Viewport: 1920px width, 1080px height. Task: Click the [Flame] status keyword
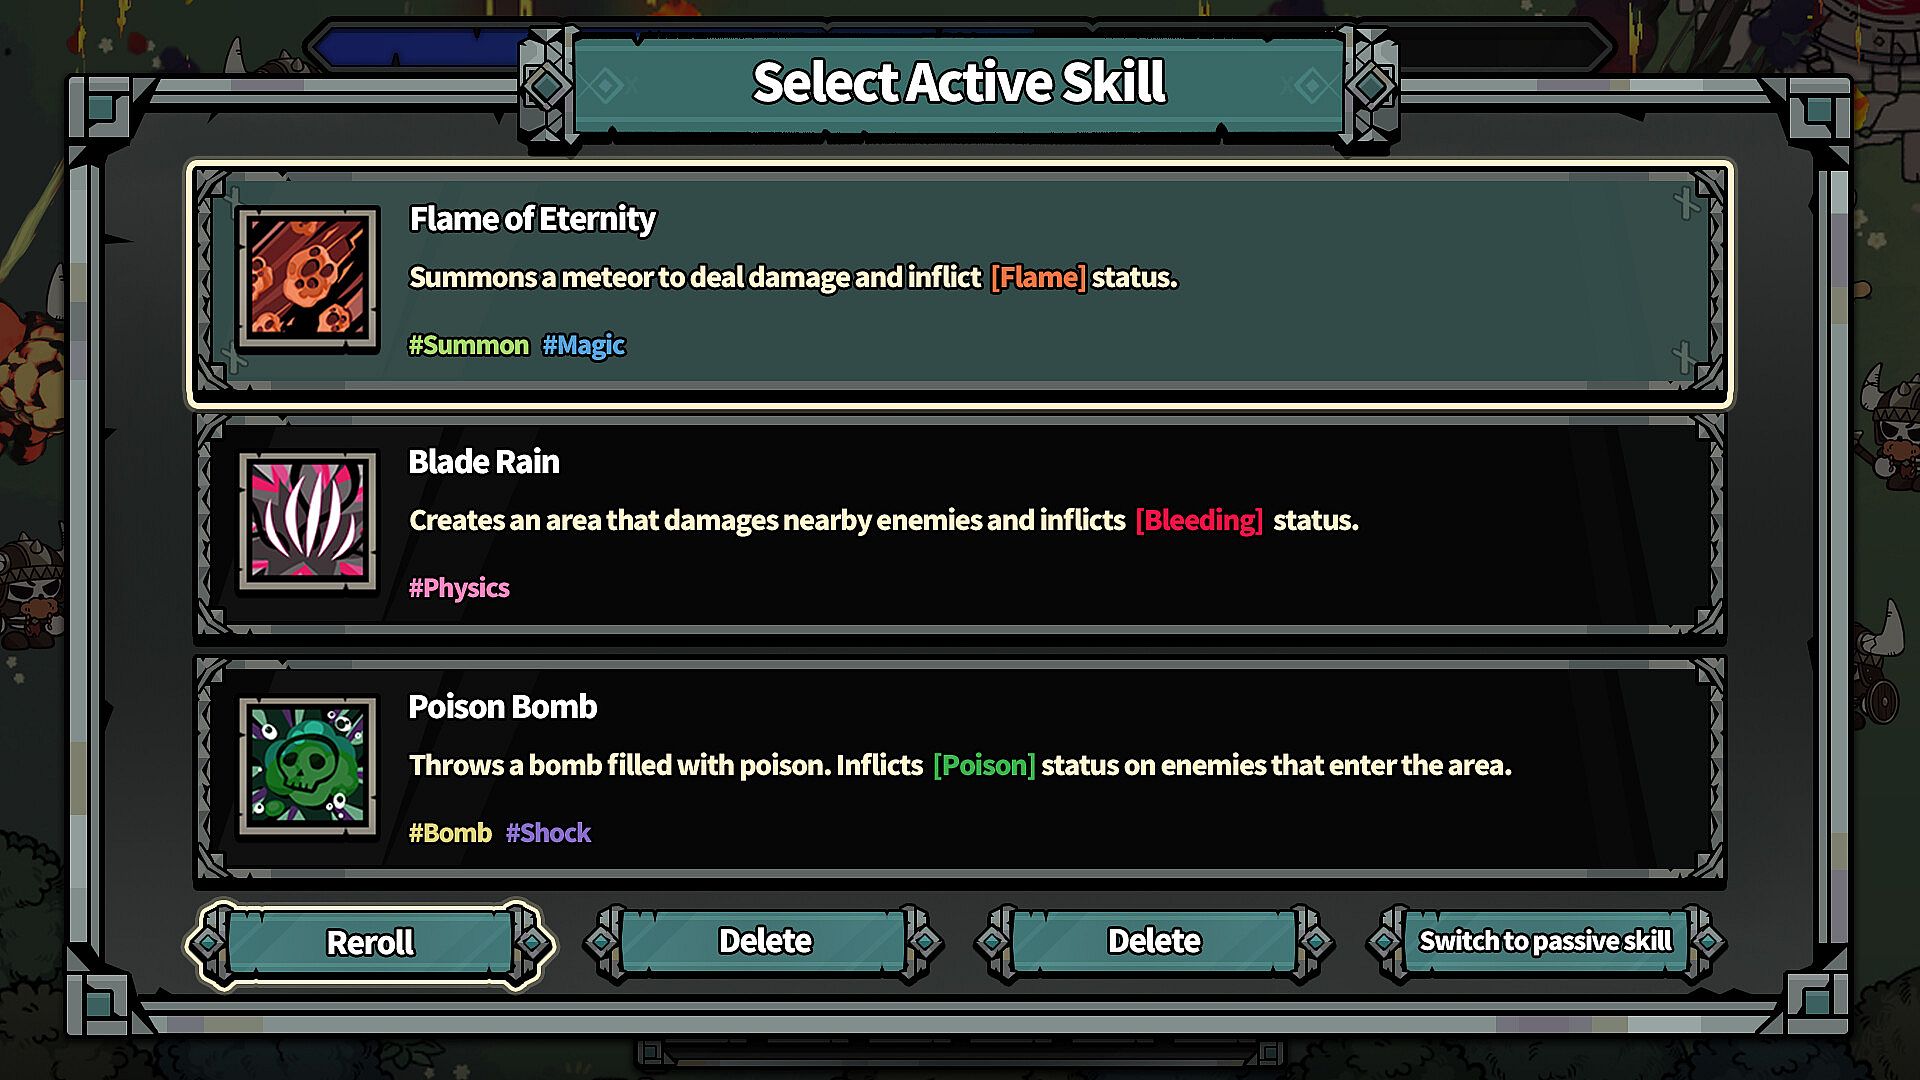point(1037,277)
